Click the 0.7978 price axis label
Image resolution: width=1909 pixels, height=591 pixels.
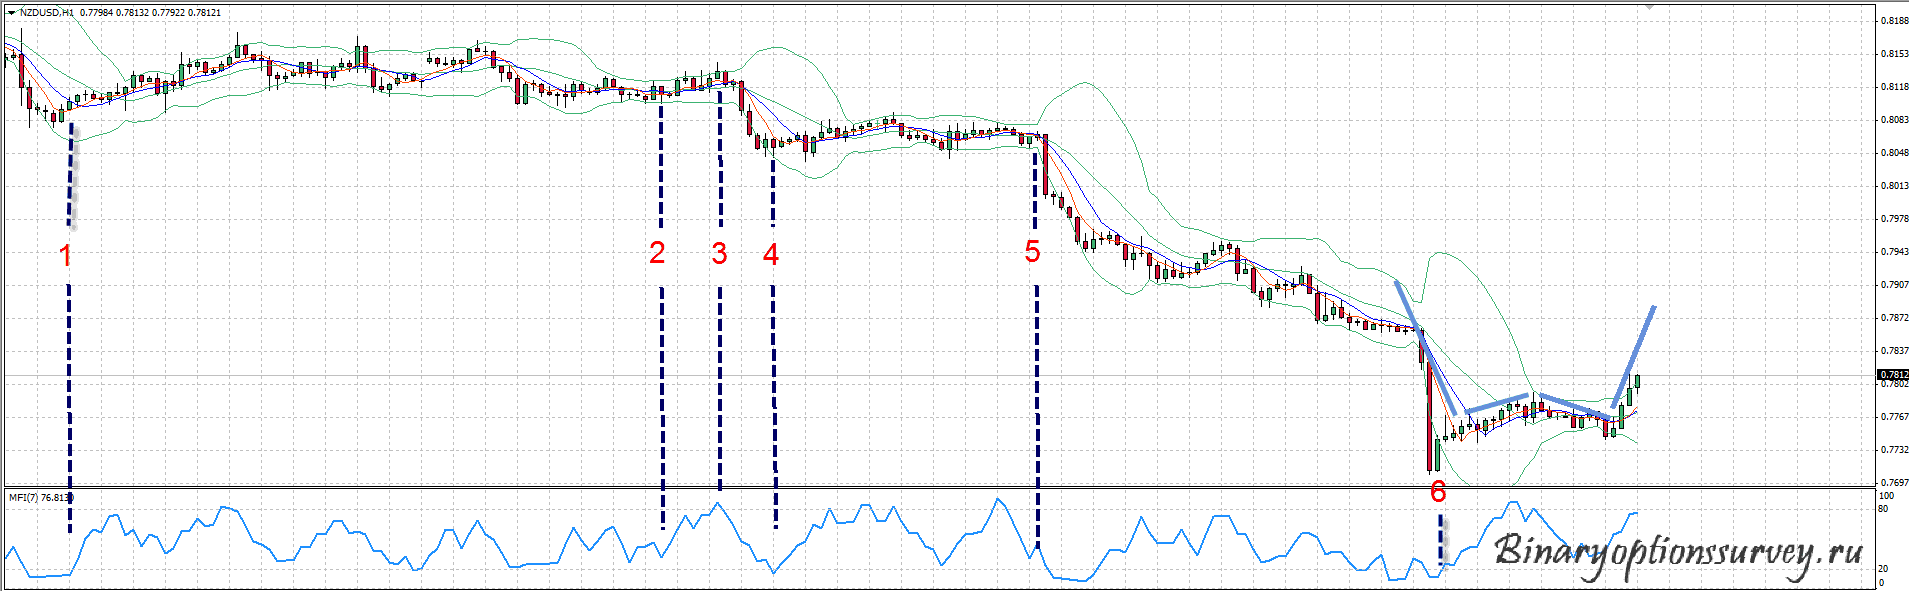click(x=1894, y=219)
